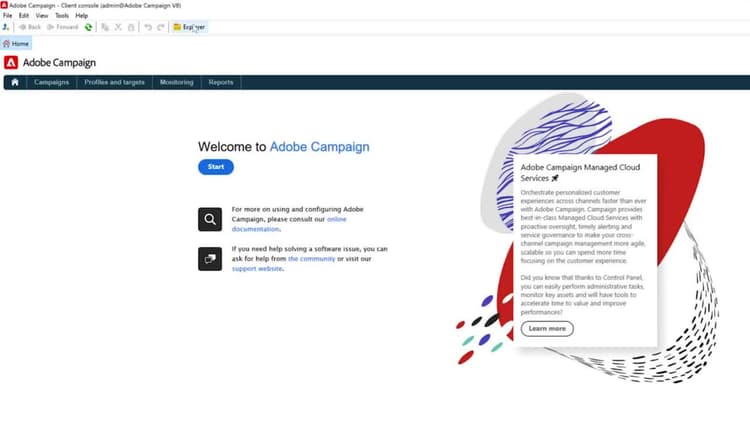This screenshot has width=750, height=421.
Task: Click the chat bubbles help icon
Action: coord(210,259)
